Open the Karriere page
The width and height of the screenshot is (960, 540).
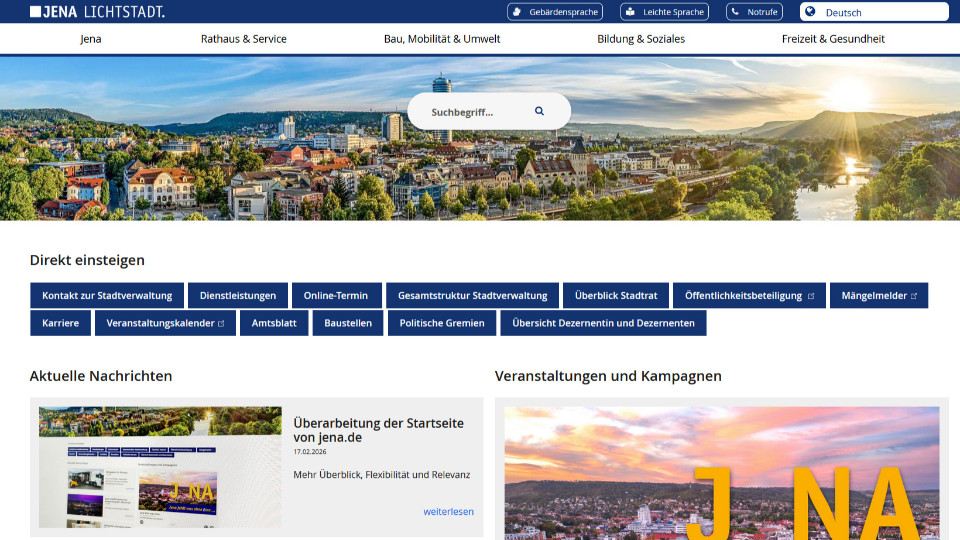pyautogui.click(x=61, y=323)
